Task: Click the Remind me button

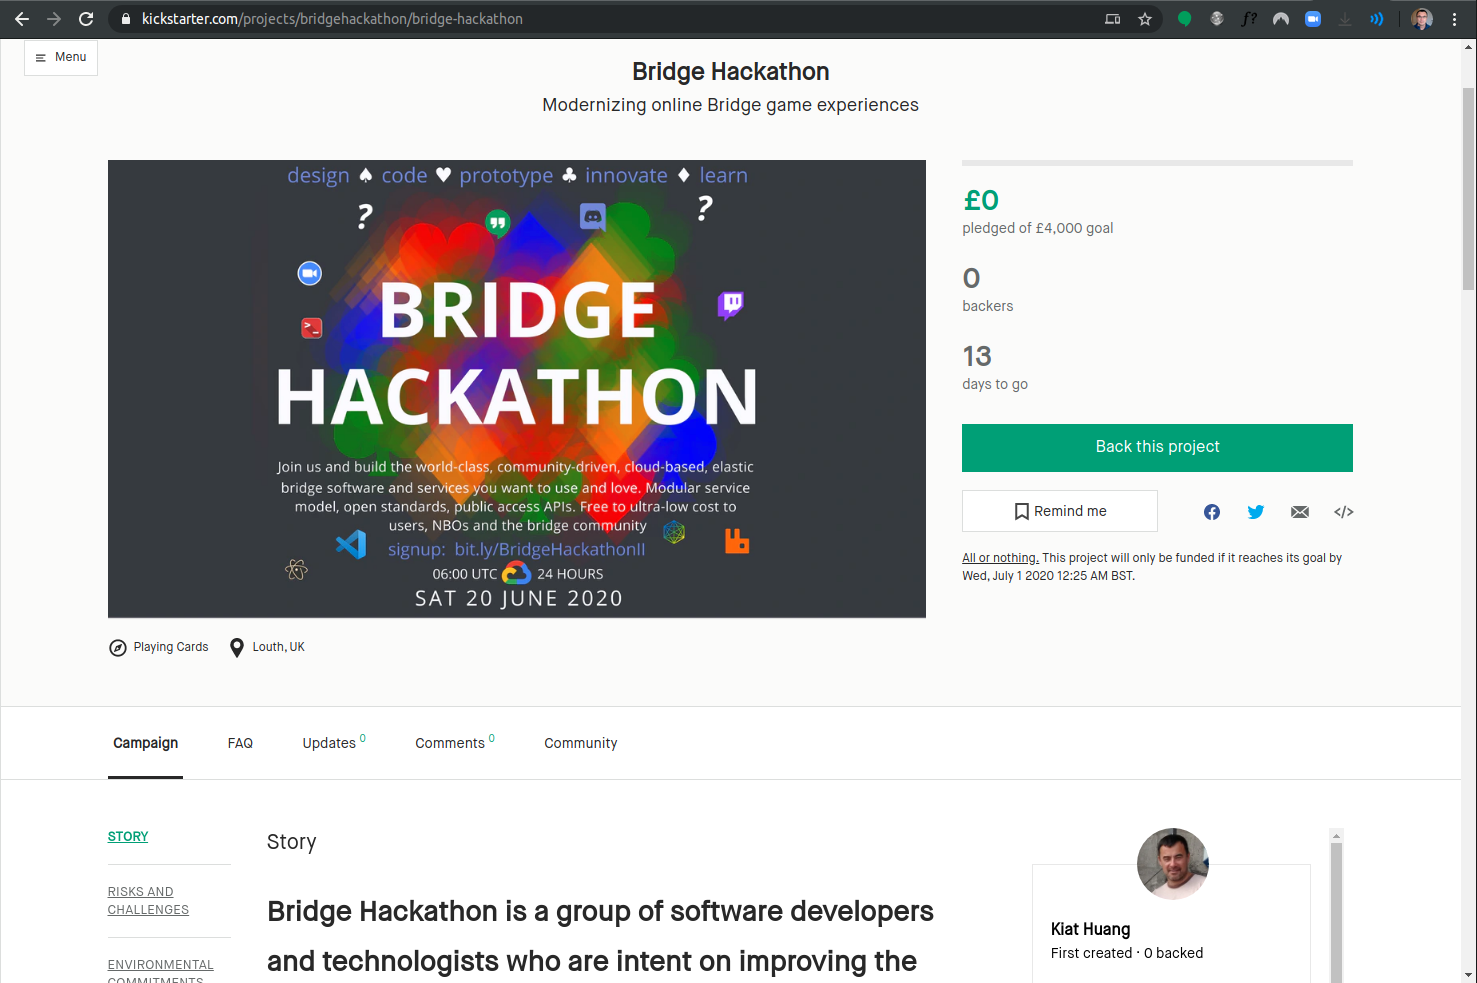Action: pos(1060,511)
